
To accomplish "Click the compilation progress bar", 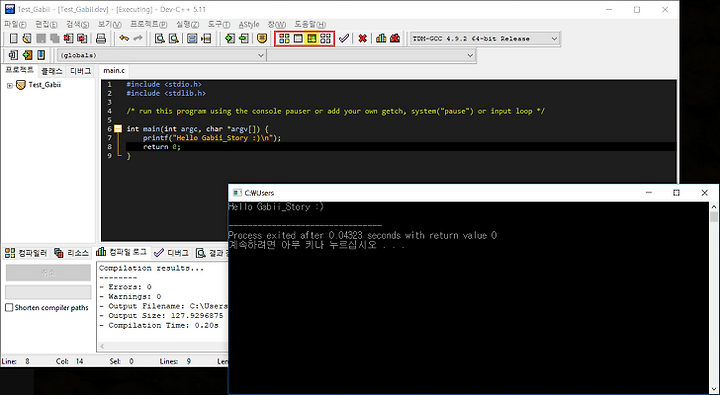I will coord(48,292).
